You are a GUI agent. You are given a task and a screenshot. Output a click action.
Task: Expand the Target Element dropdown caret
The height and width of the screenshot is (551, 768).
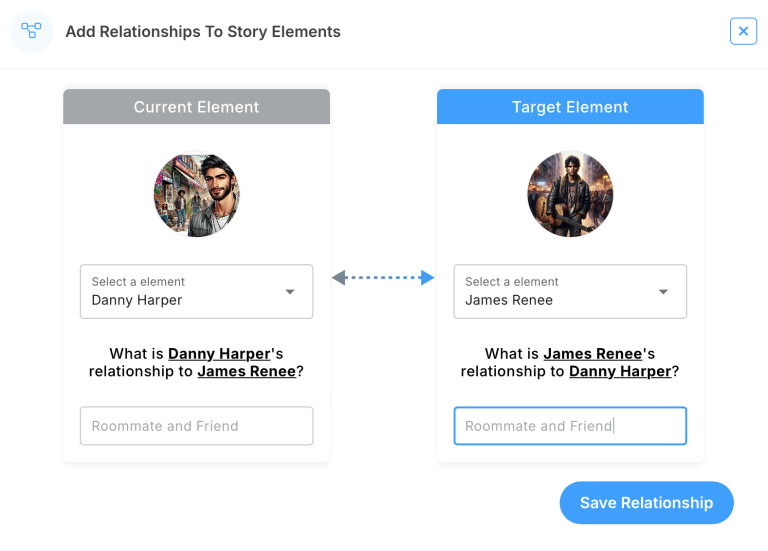click(663, 292)
